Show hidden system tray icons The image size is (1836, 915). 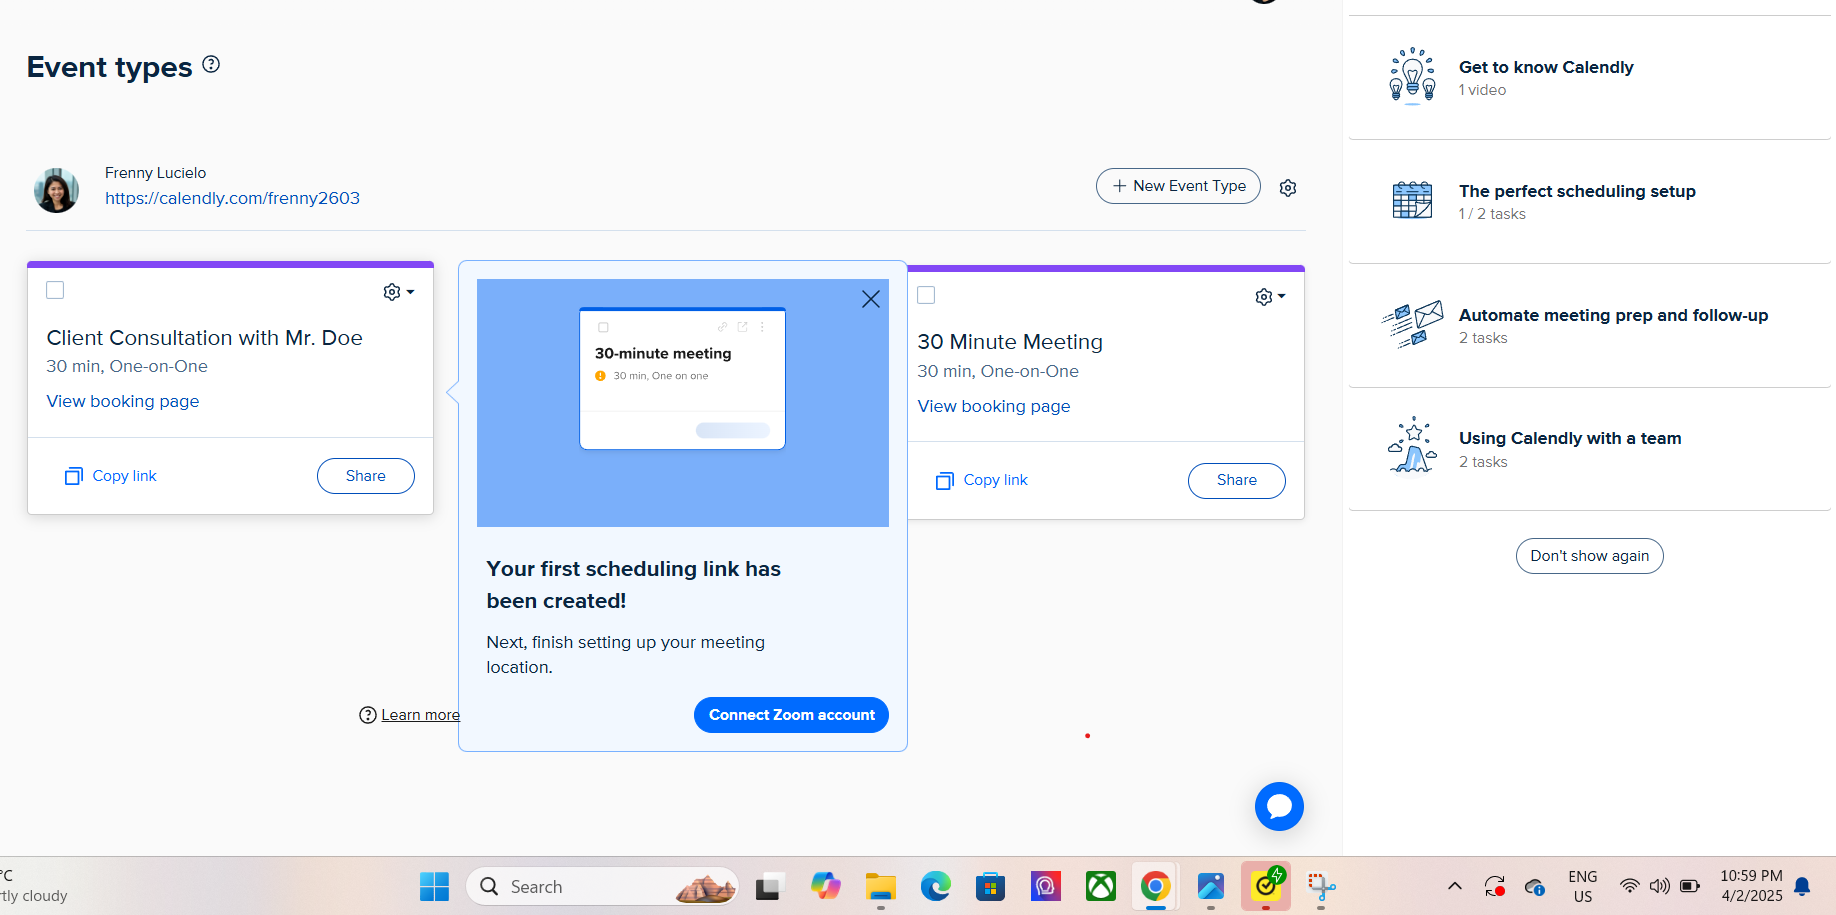pos(1455,886)
